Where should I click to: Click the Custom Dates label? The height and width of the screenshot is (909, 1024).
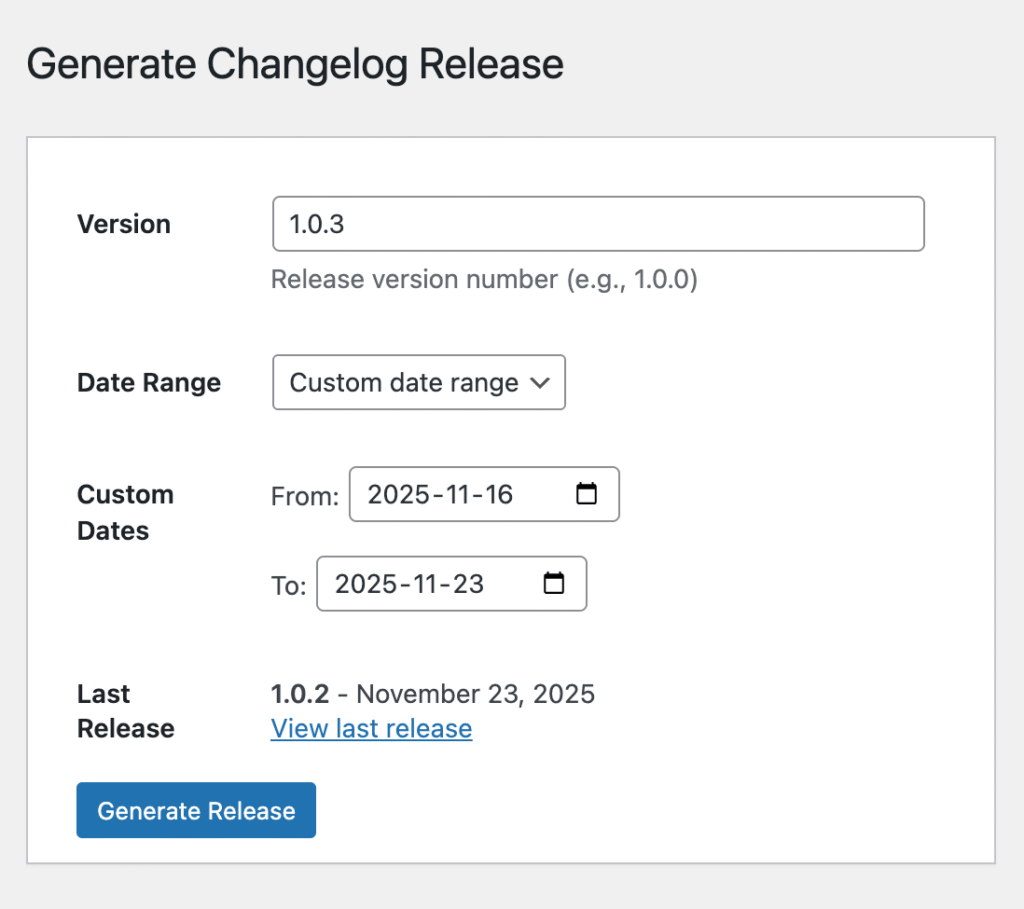point(125,512)
